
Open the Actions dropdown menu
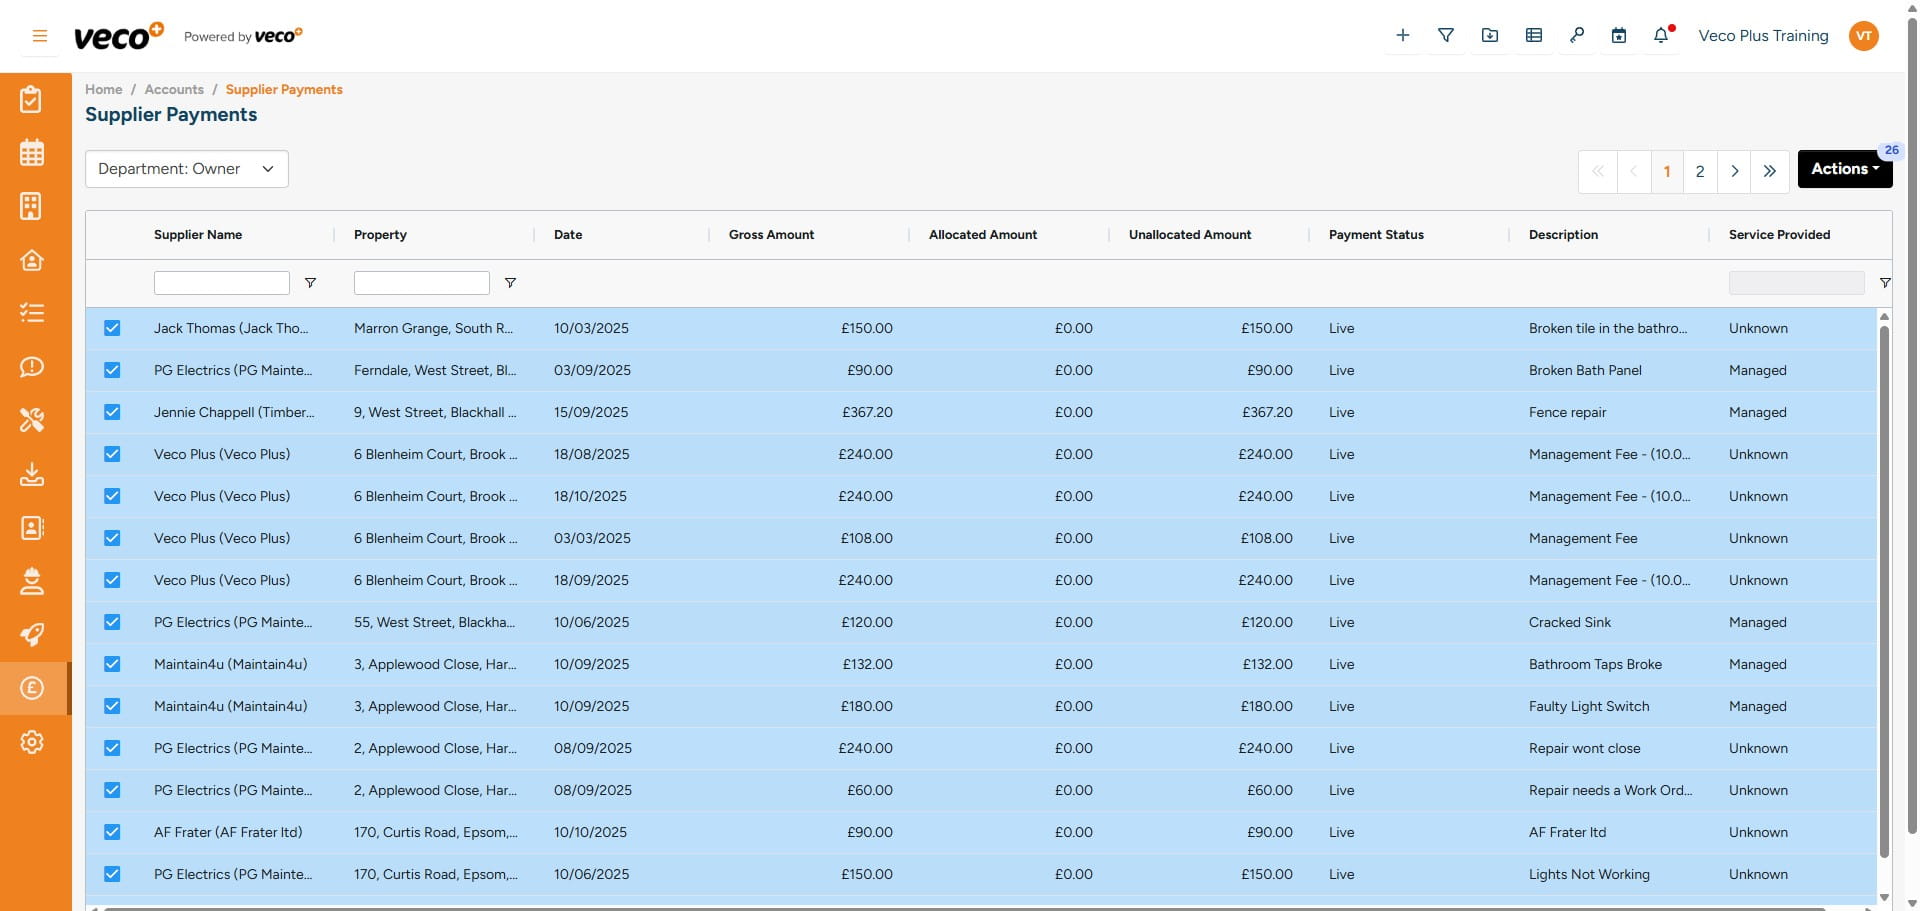[1844, 168]
